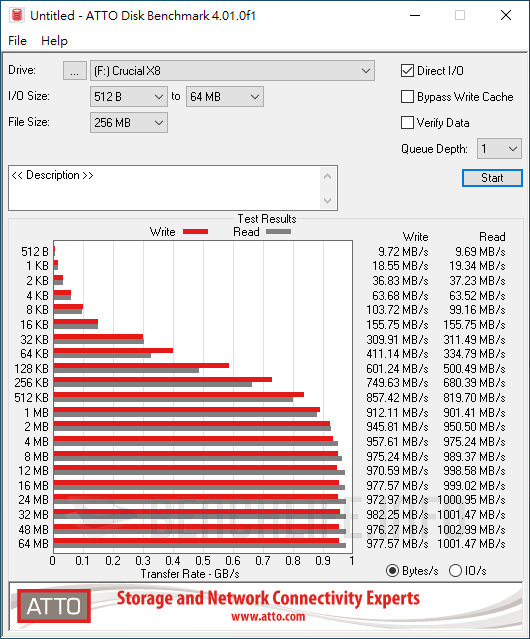The height and width of the screenshot is (639, 530).
Task: Open the Queue Depth dropdown
Action: point(499,149)
